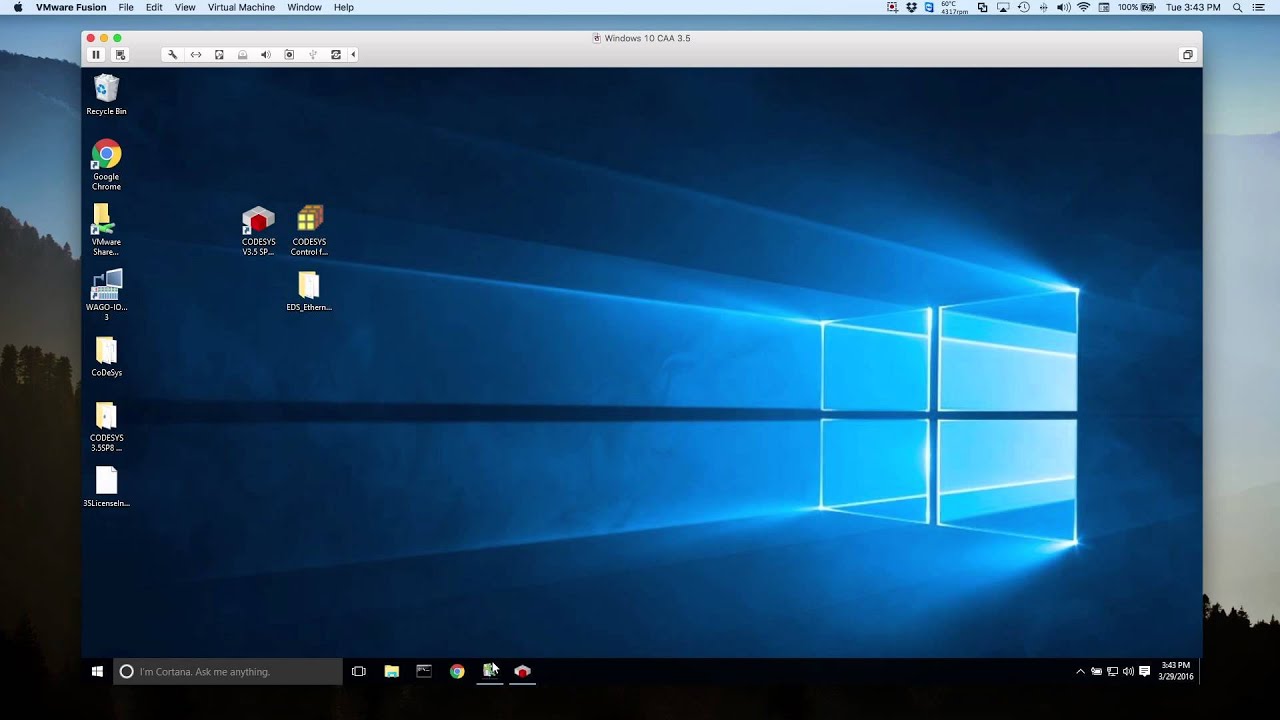Select the WAGO-IO desktop shortcut
This screenshot has height=720, width=1280.
pyautogui.click(x=106, y=295)
